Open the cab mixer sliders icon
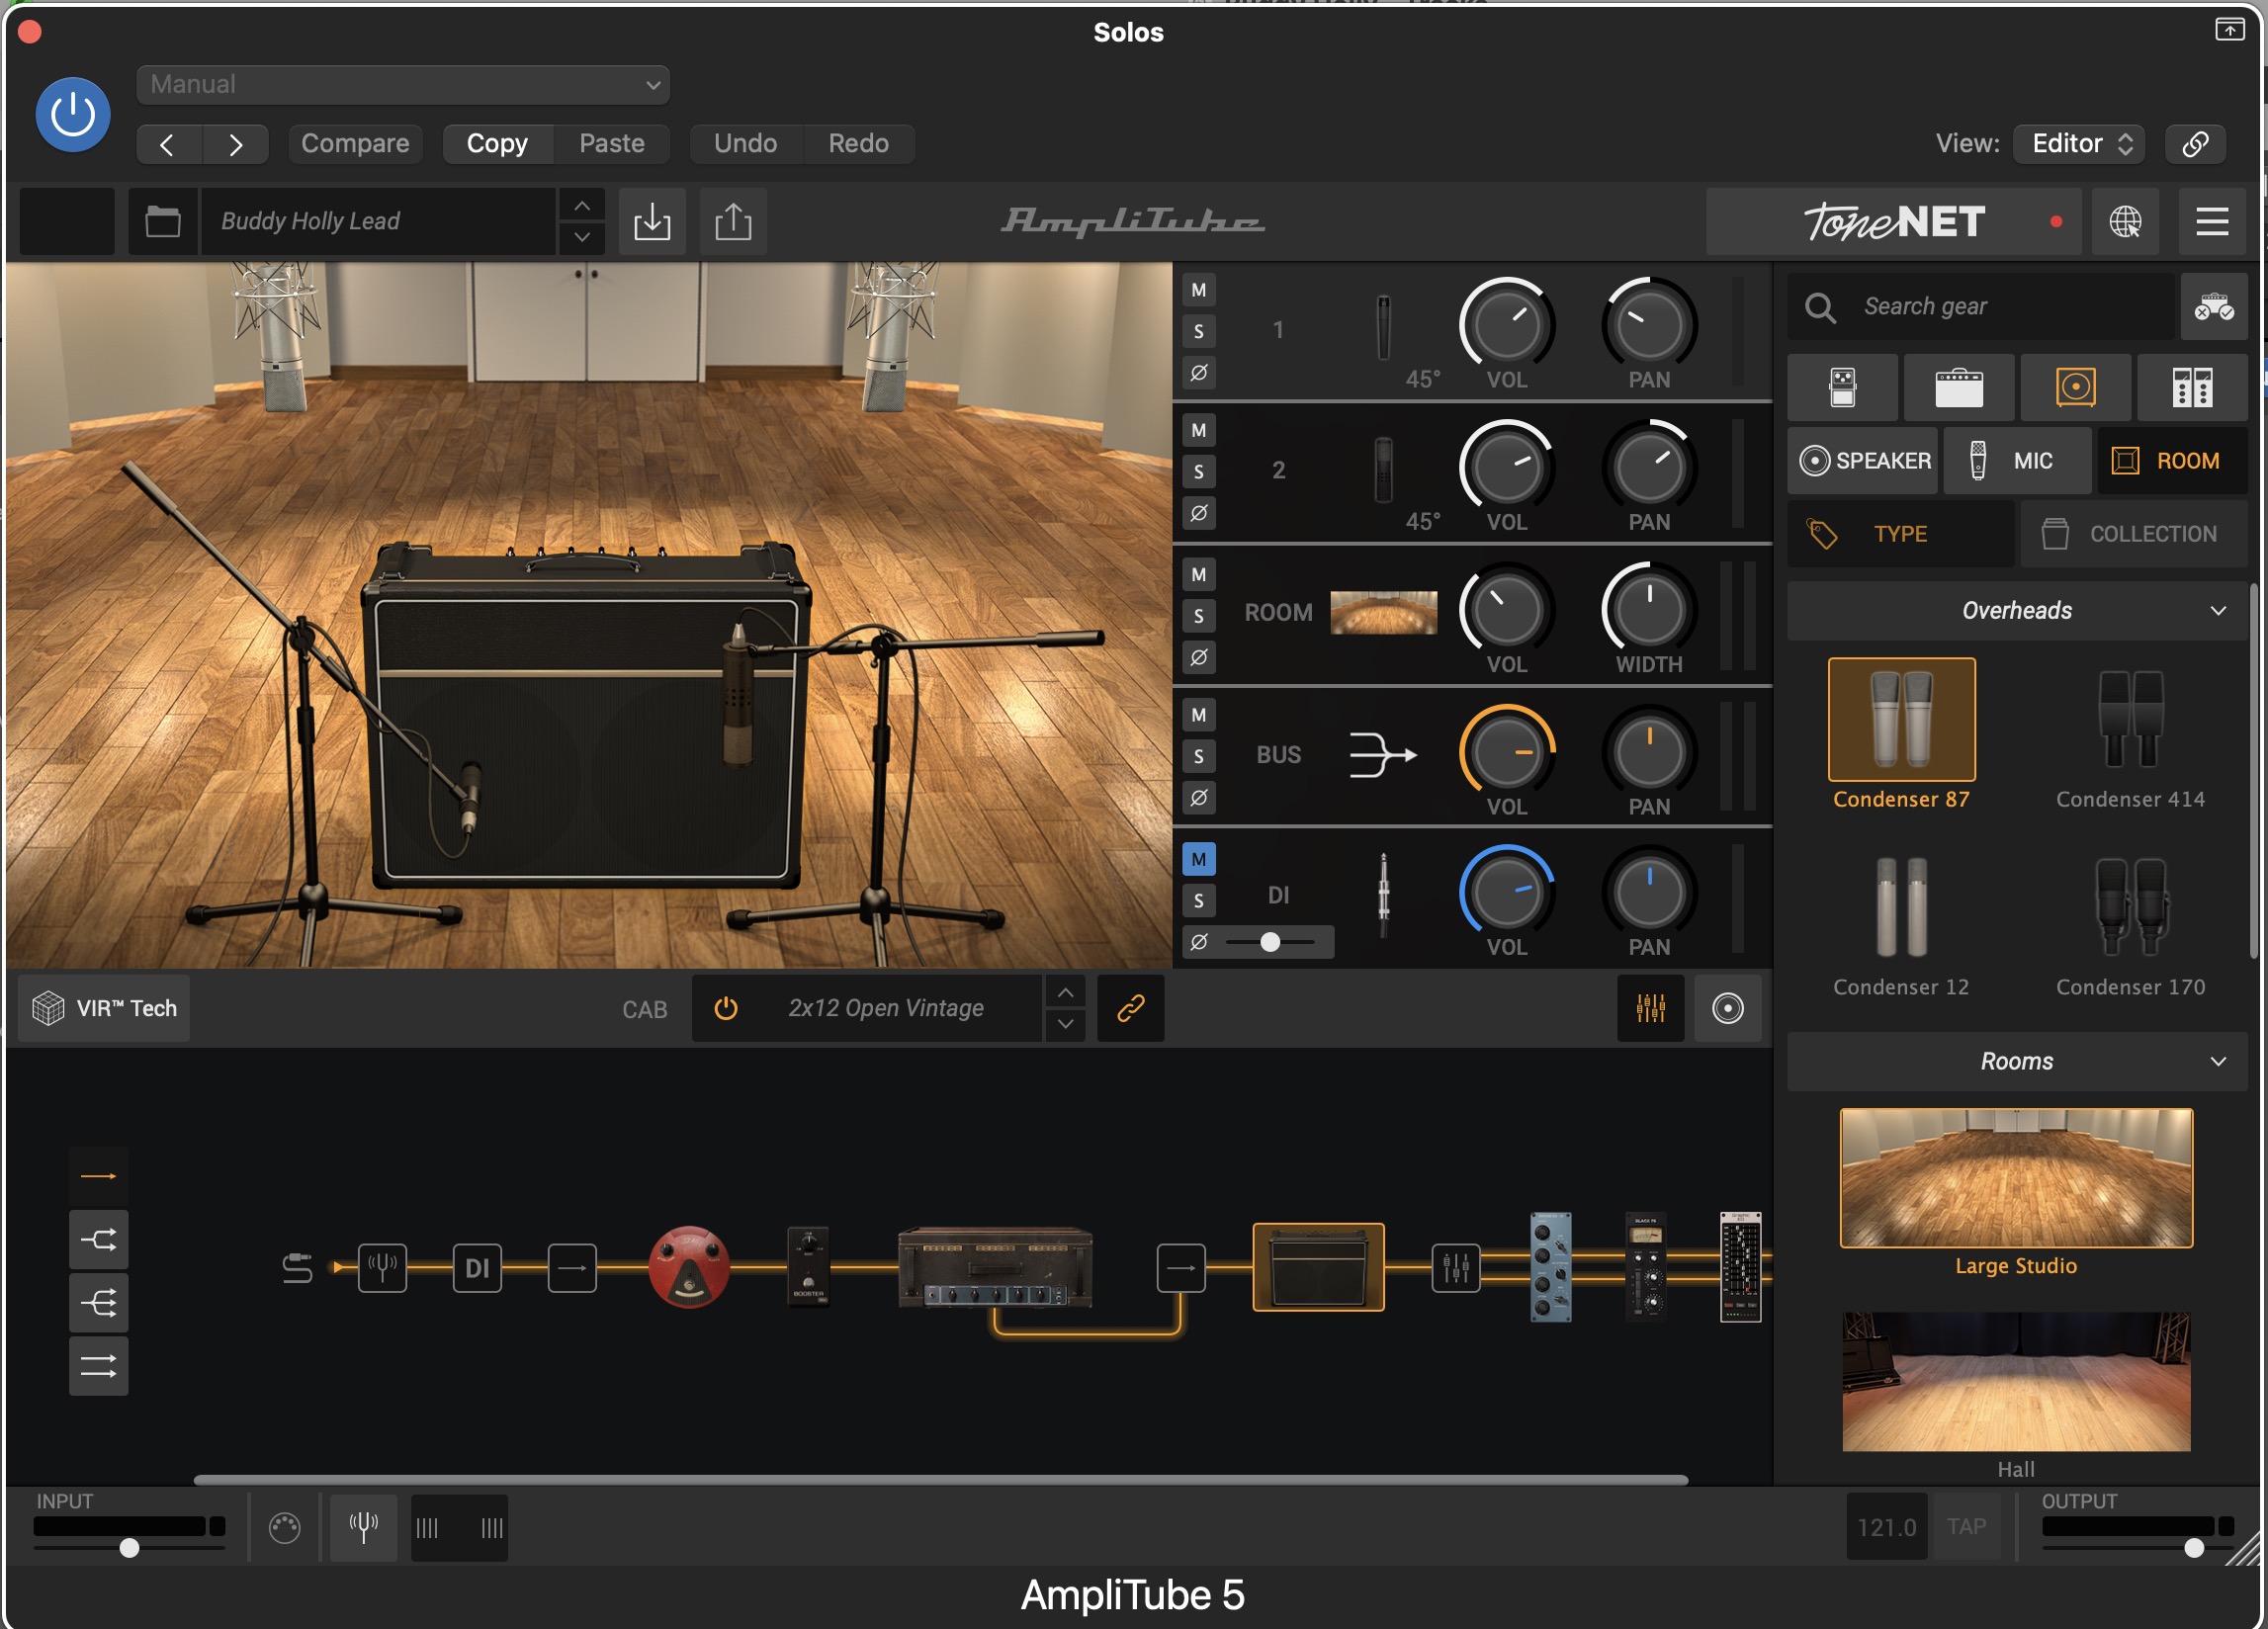This screenshot has height=1629, width=2268. 1650,1008
